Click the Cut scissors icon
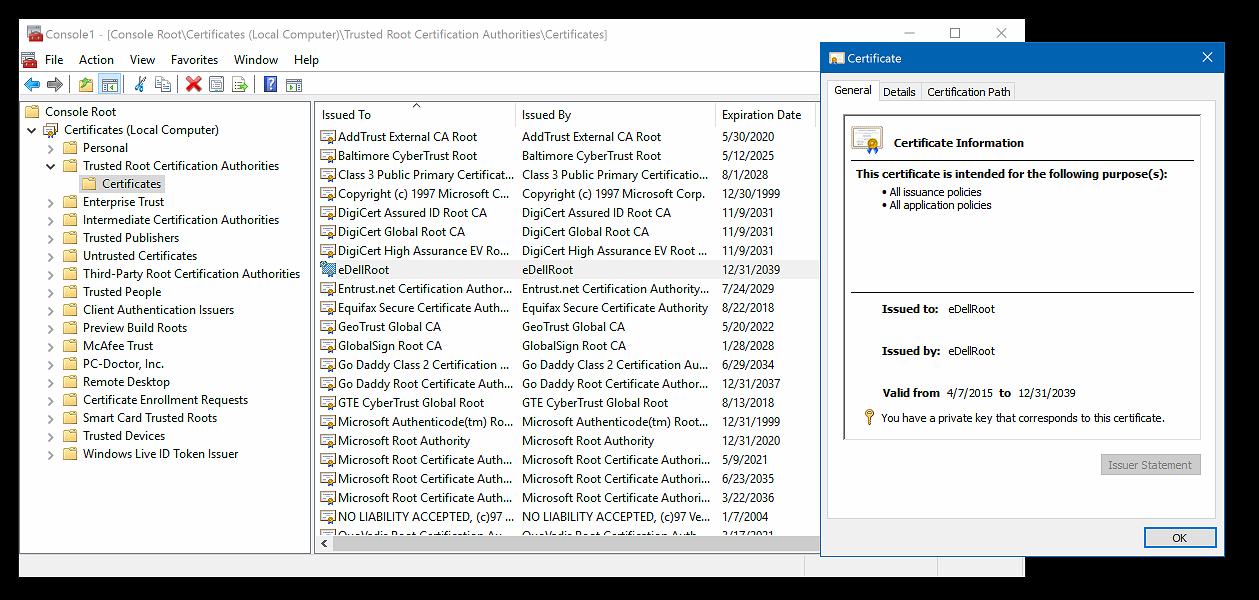Screen dimensions: 1259x600 [140, 85]
